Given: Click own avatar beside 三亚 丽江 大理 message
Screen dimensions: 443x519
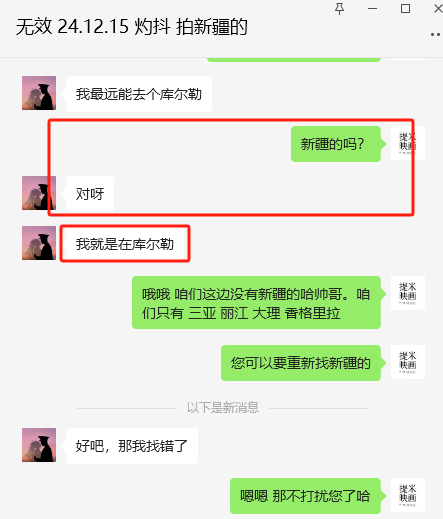Looking at the screenshot, I should coord(408,293).
